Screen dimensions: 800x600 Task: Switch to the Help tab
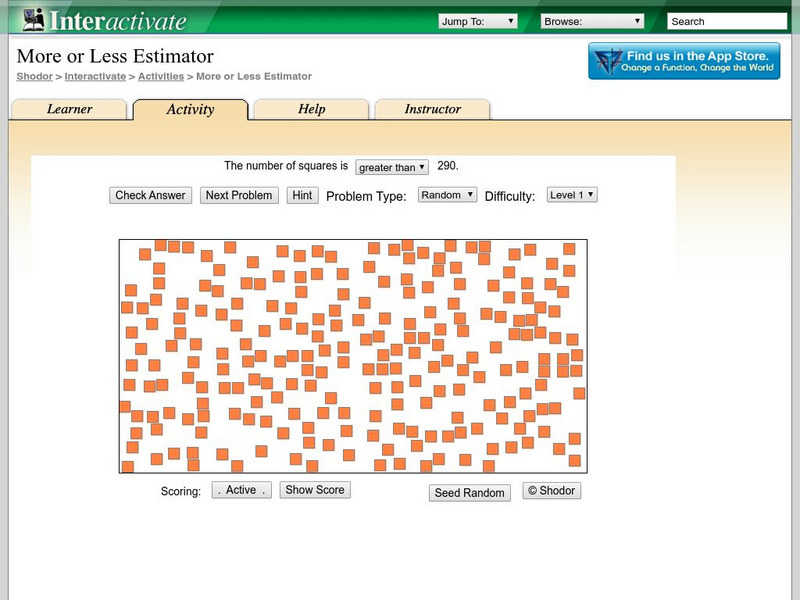[311, 109]
